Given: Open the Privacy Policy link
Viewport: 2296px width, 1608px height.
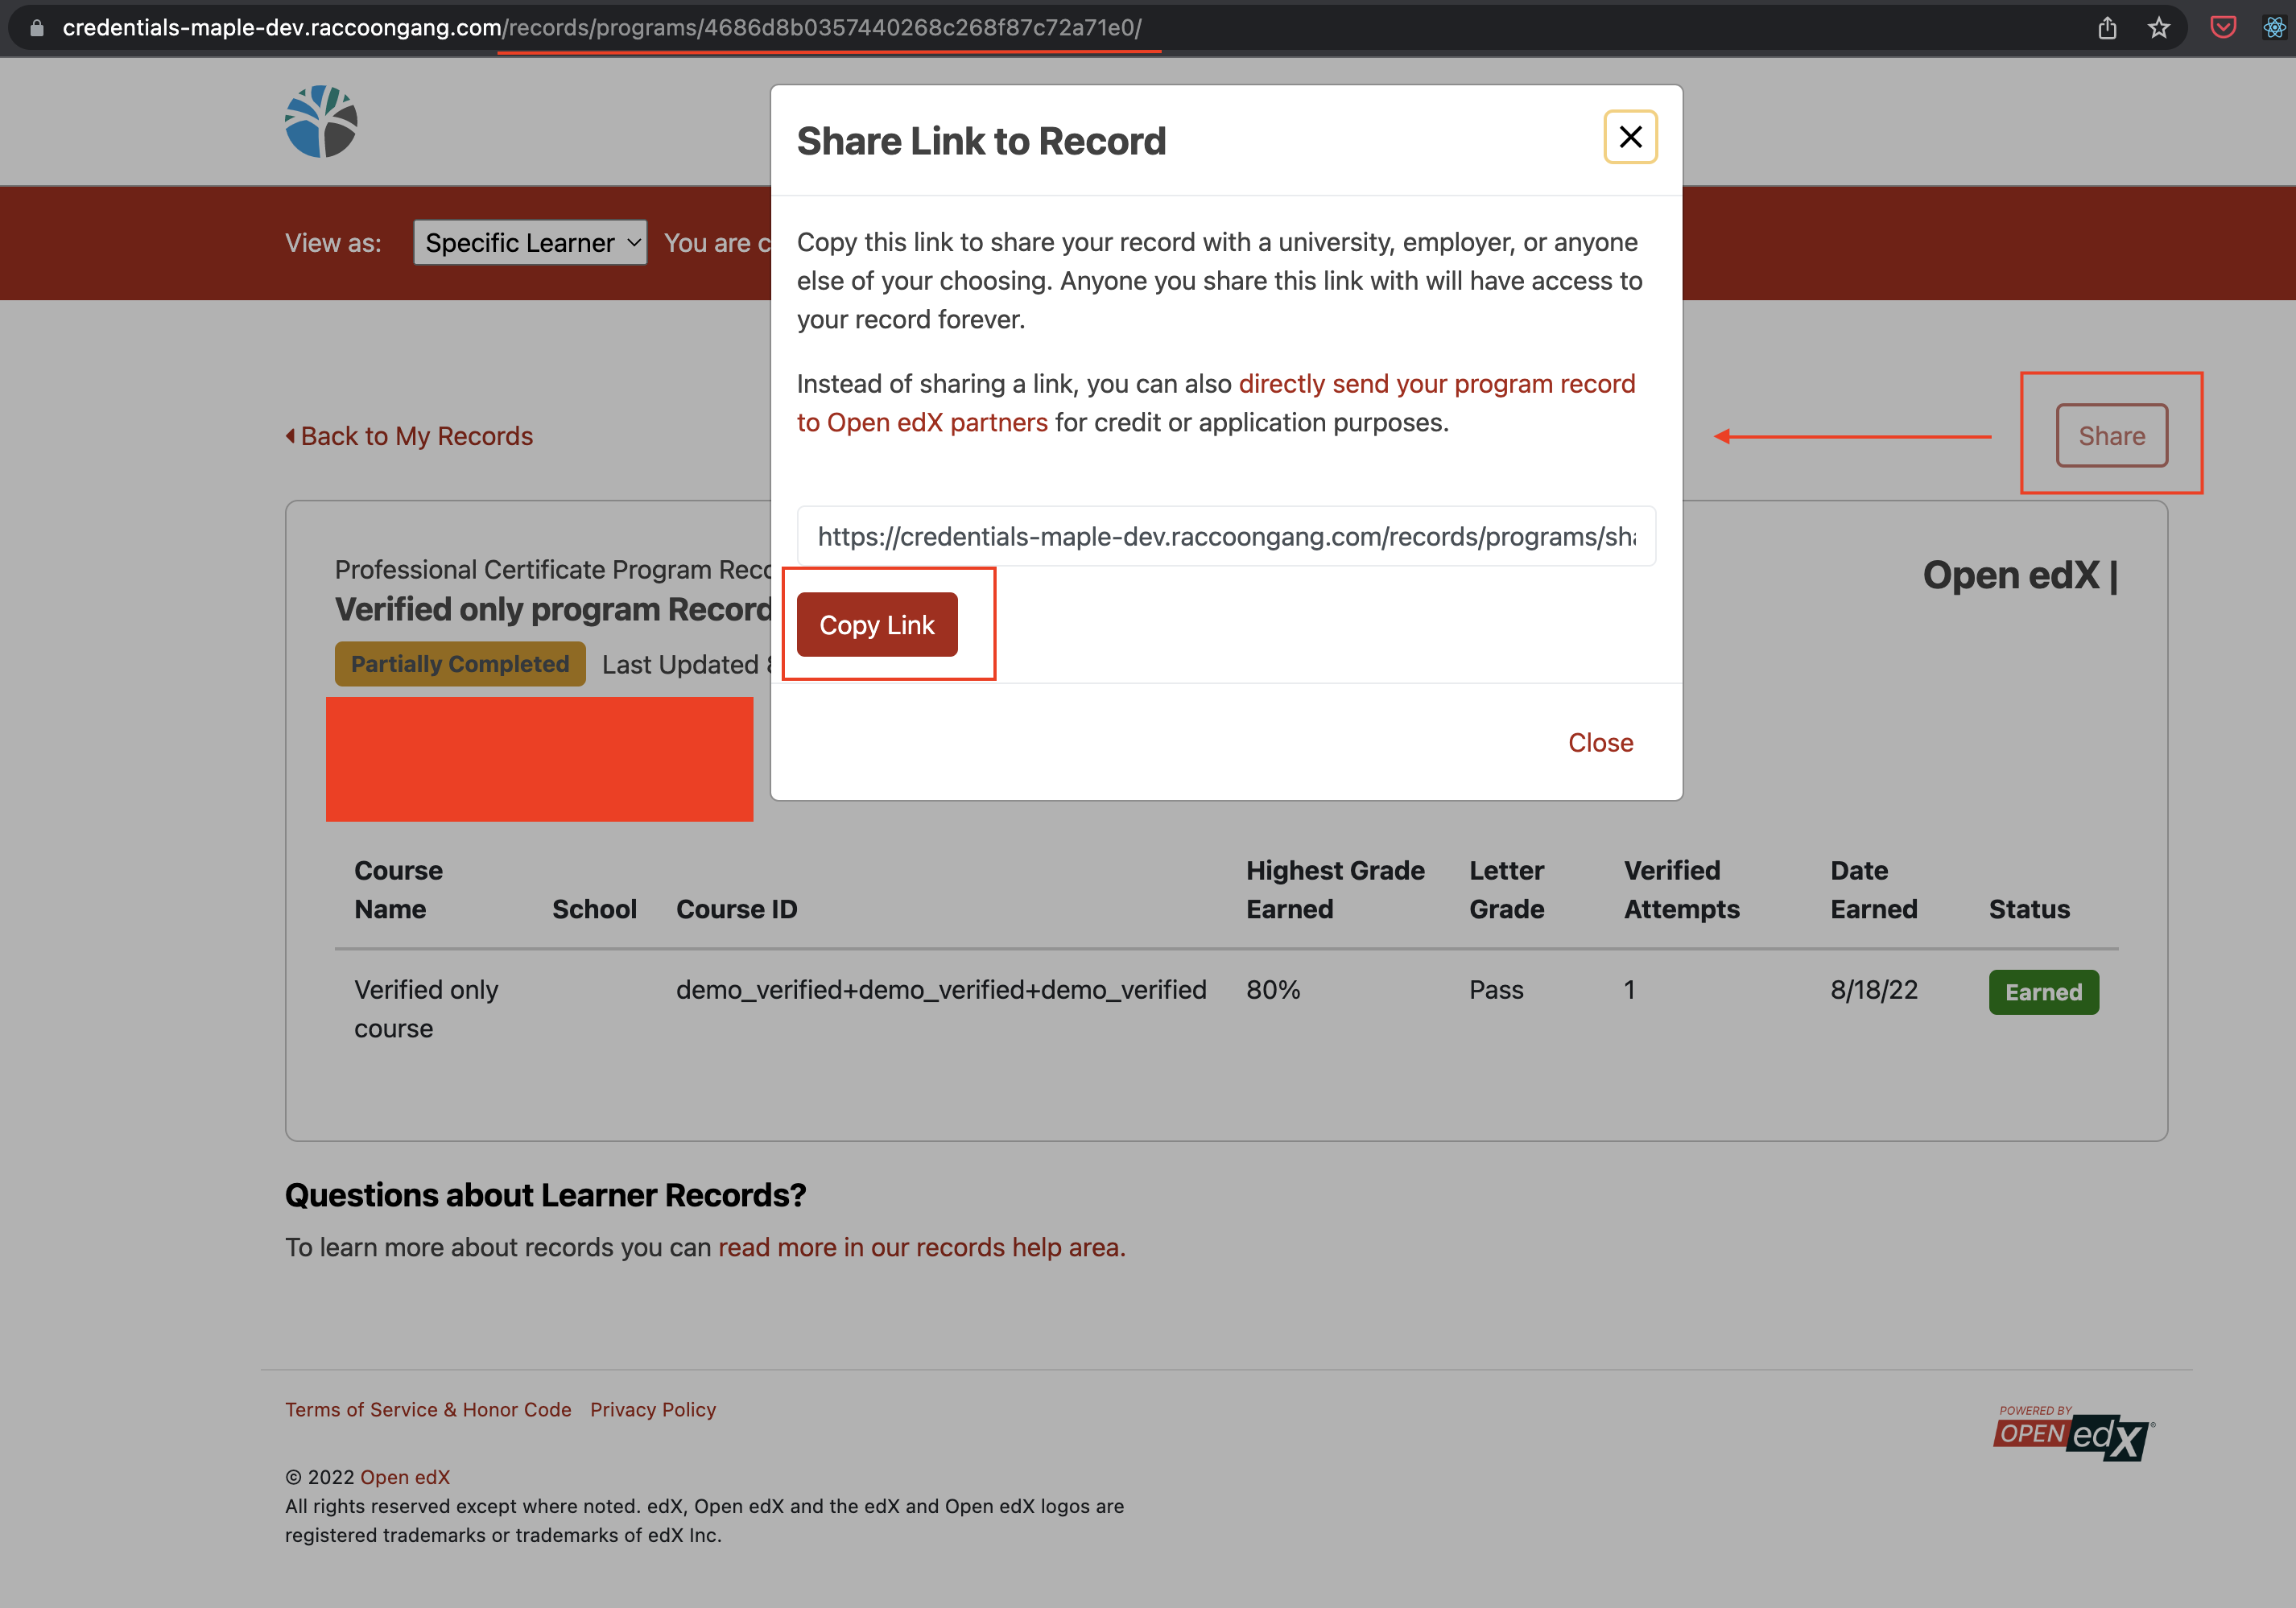Looking at the screenshot, I should click(x=653, y=1409).
